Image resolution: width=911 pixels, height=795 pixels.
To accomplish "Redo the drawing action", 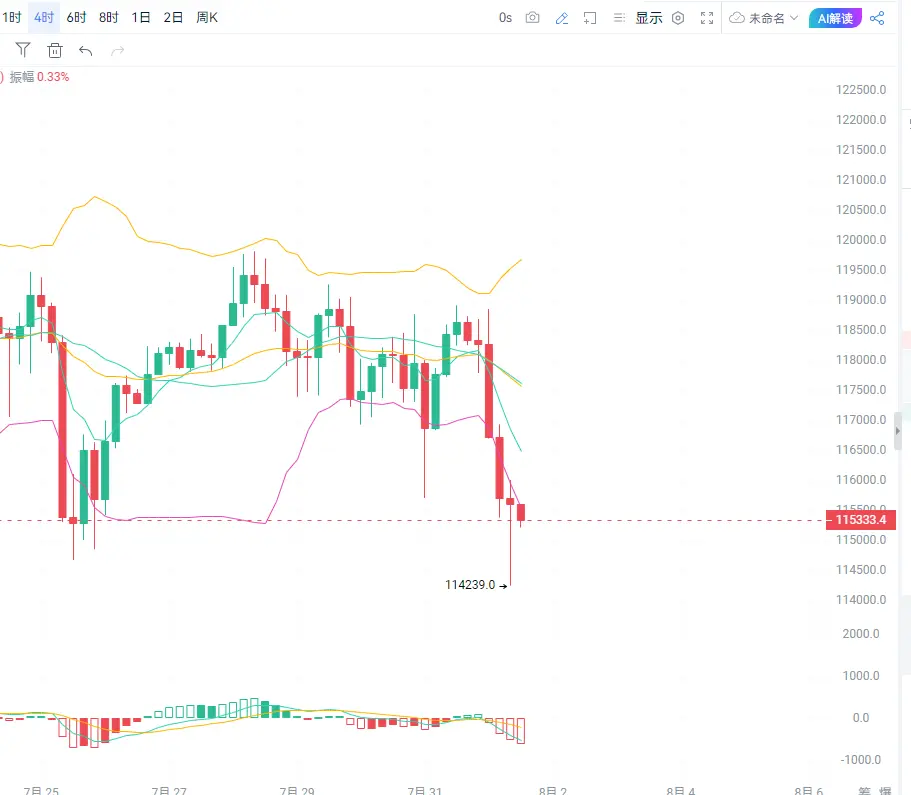I will [117, 51].
